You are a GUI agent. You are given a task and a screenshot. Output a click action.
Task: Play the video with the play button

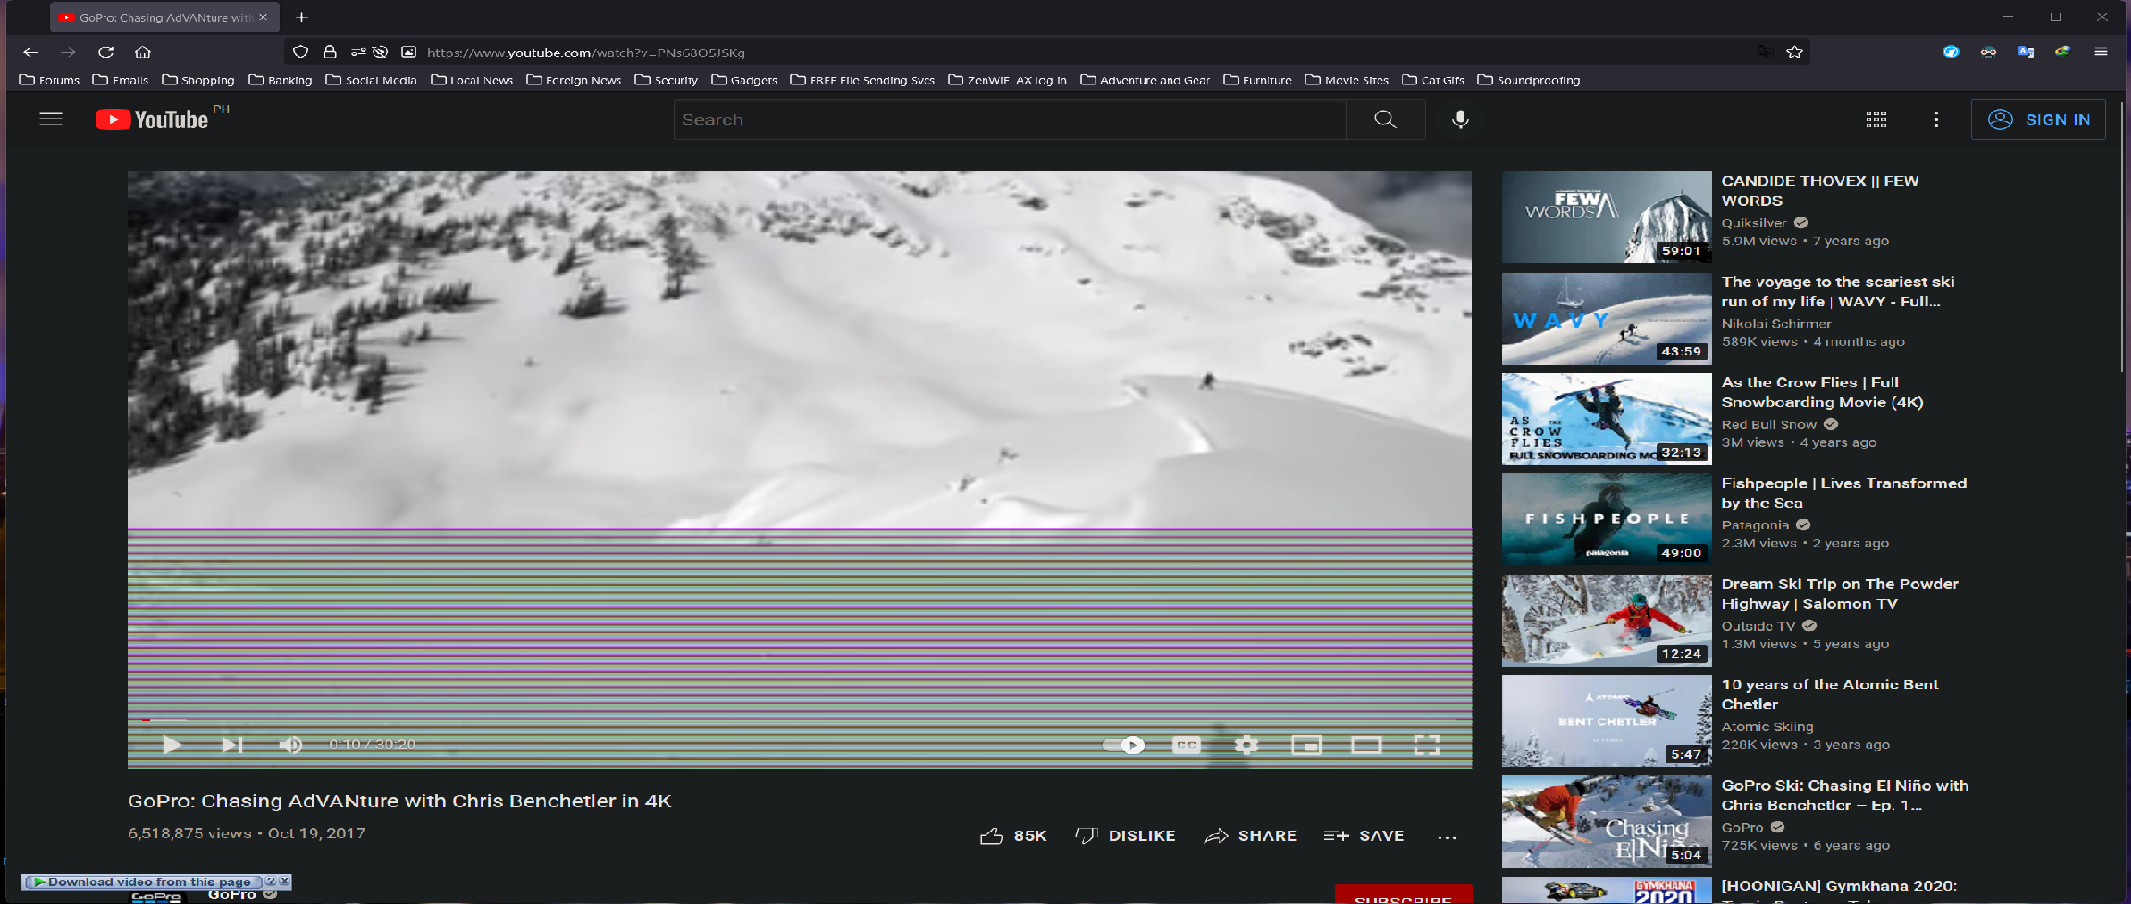(x=172, y=744)
